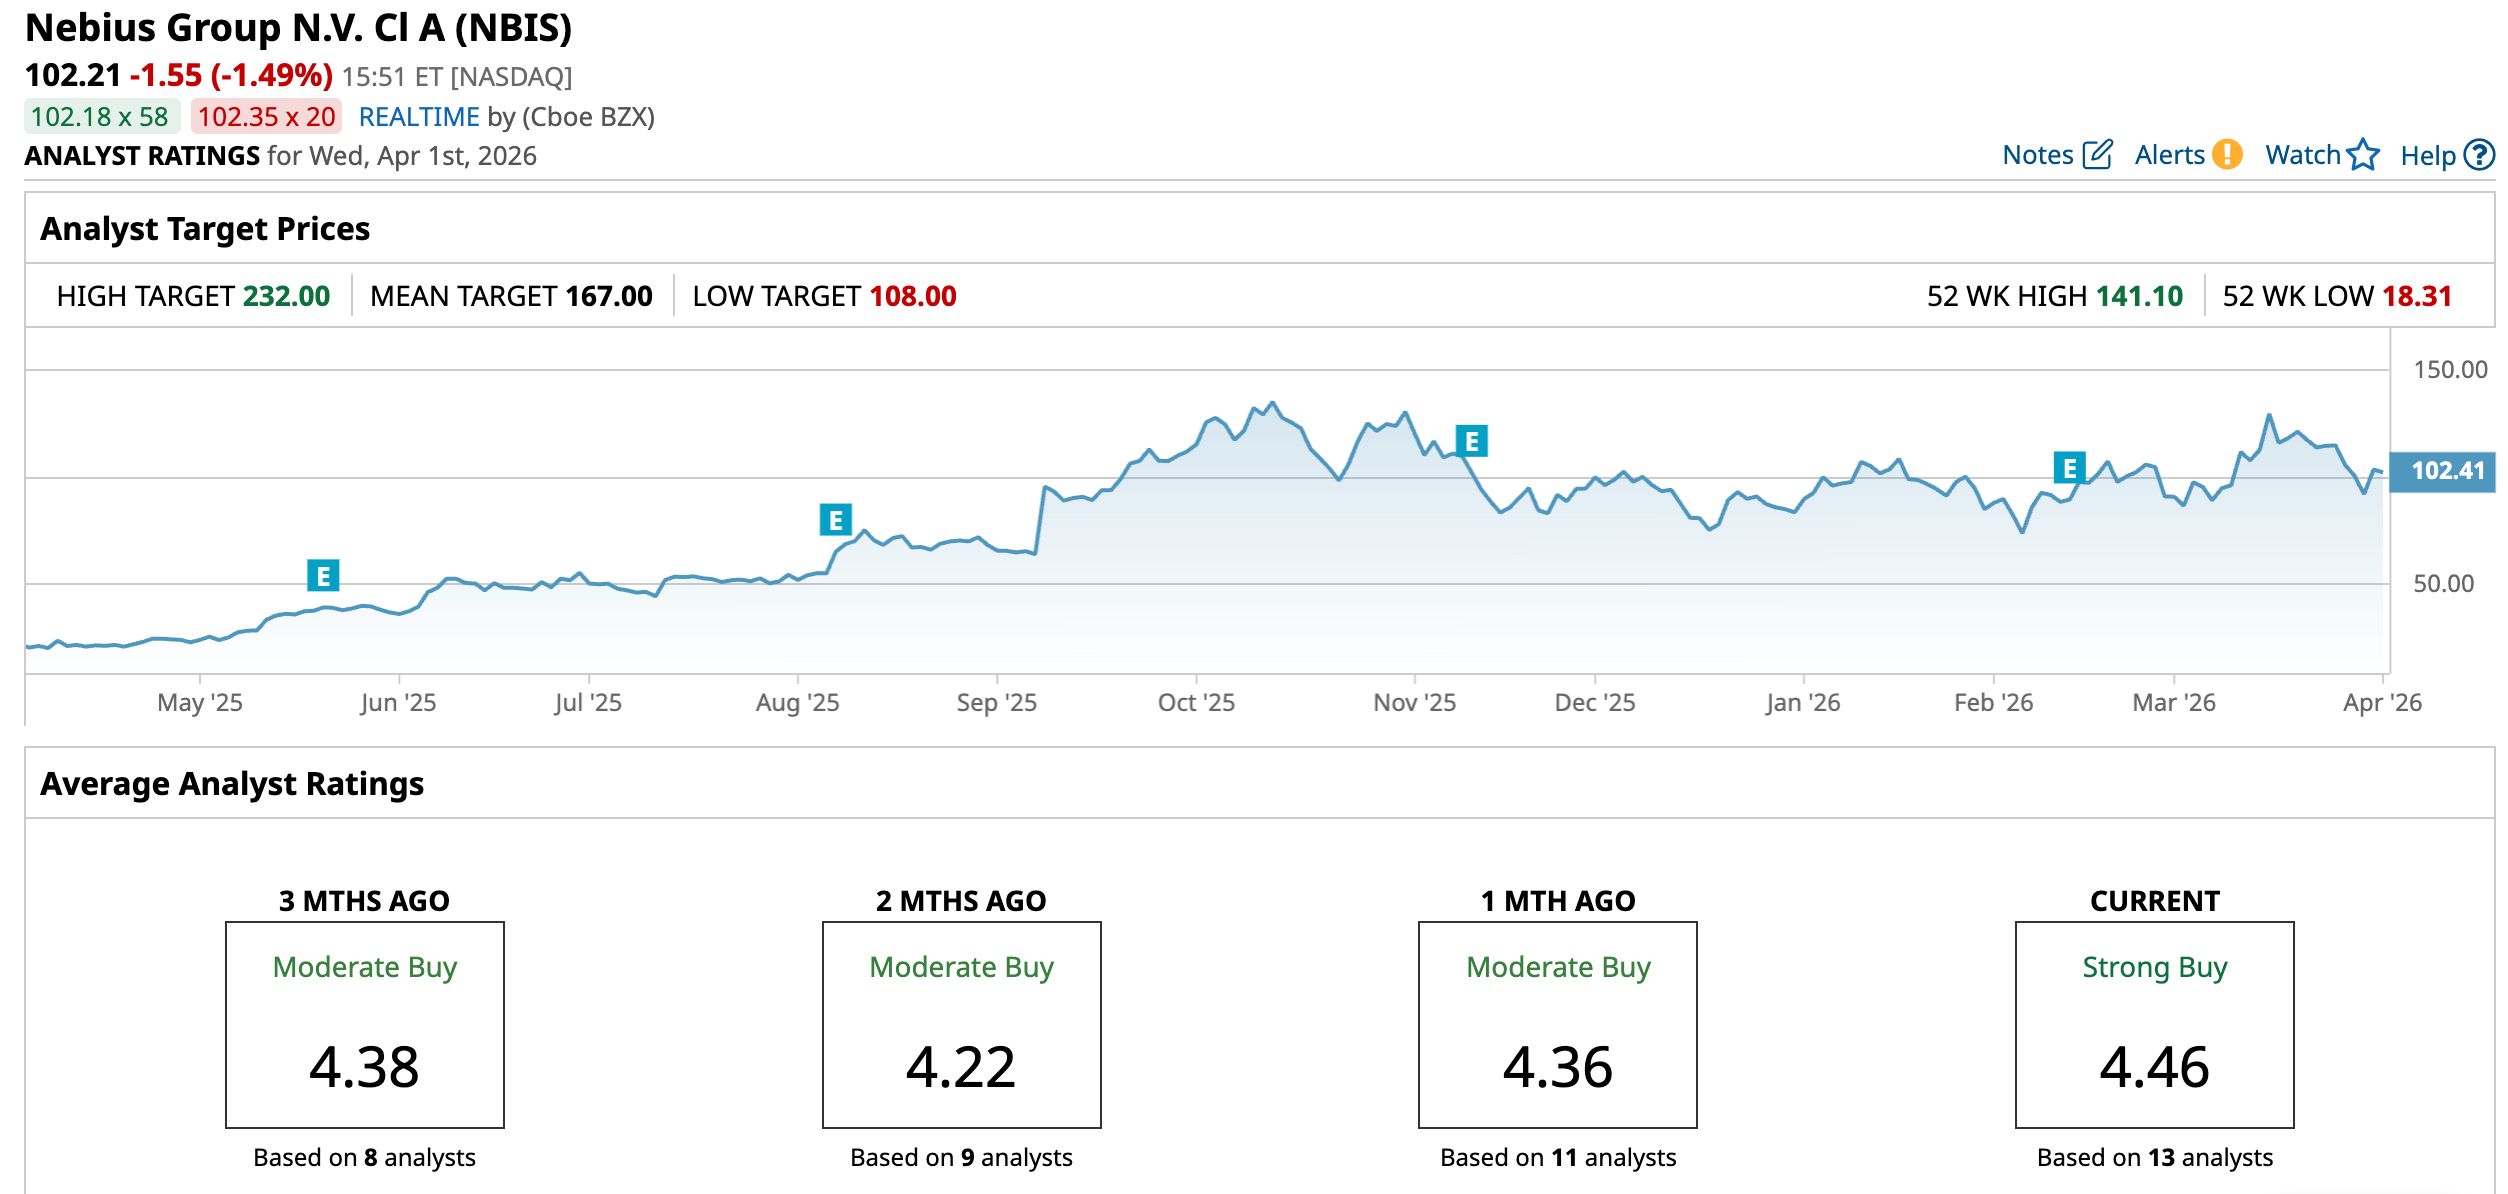Open the Alerts link
The width and height of the screenshot is (2508, 1194).
[x=2169, y=155]
